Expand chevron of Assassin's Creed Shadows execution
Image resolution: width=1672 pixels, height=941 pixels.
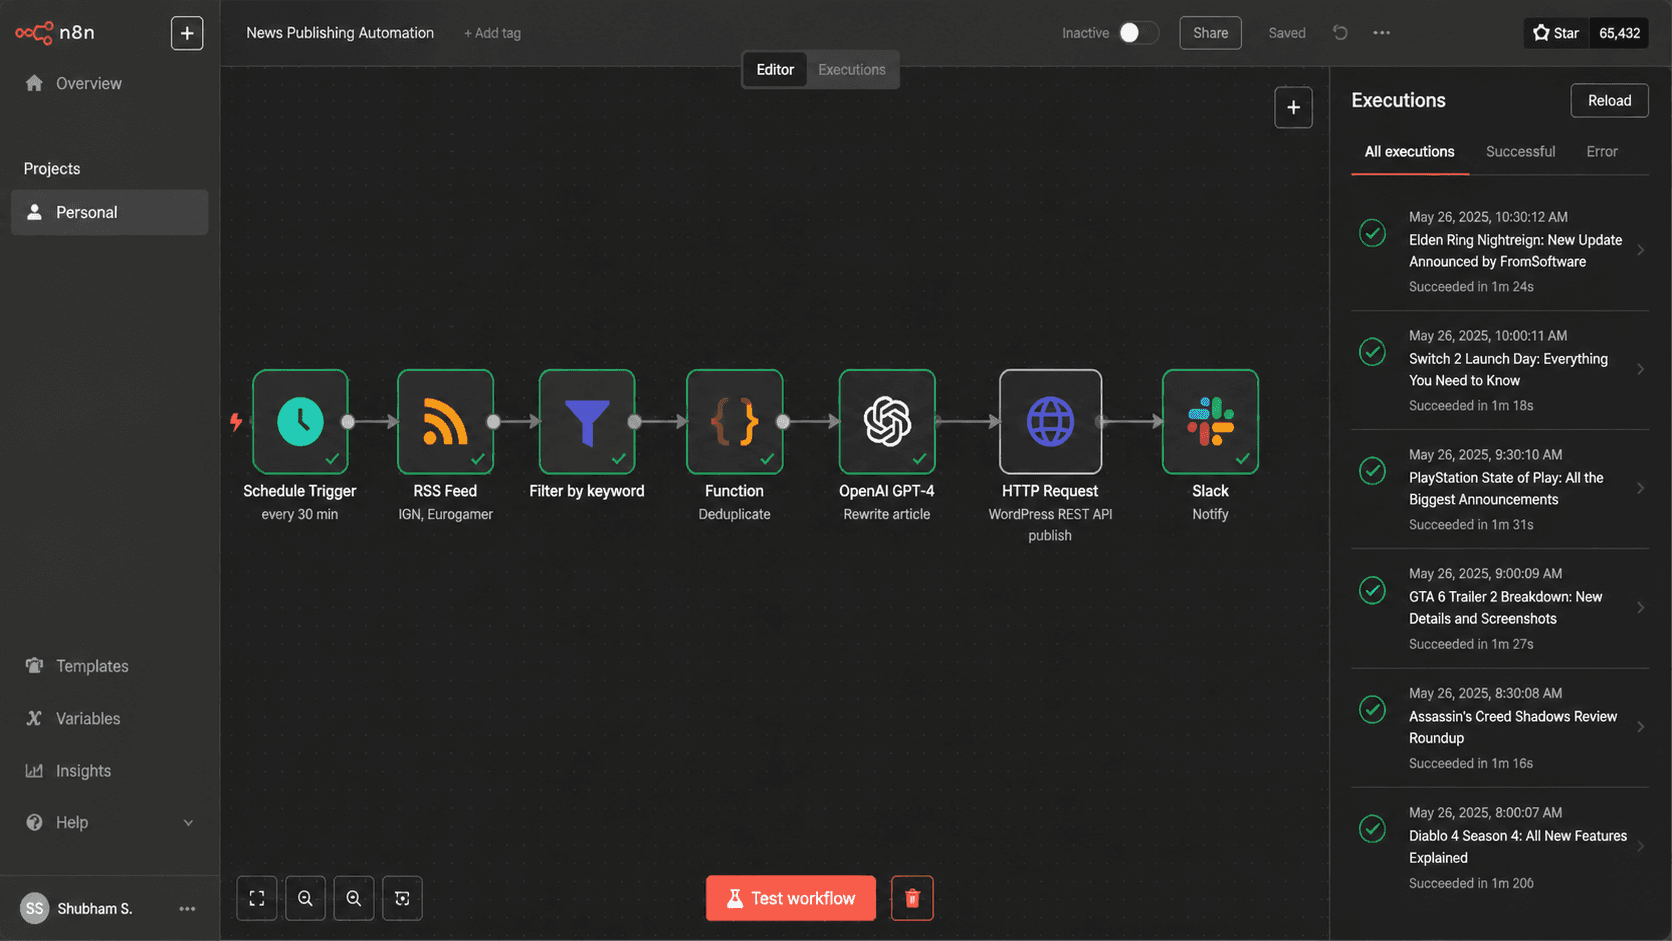pos(1640,727)
